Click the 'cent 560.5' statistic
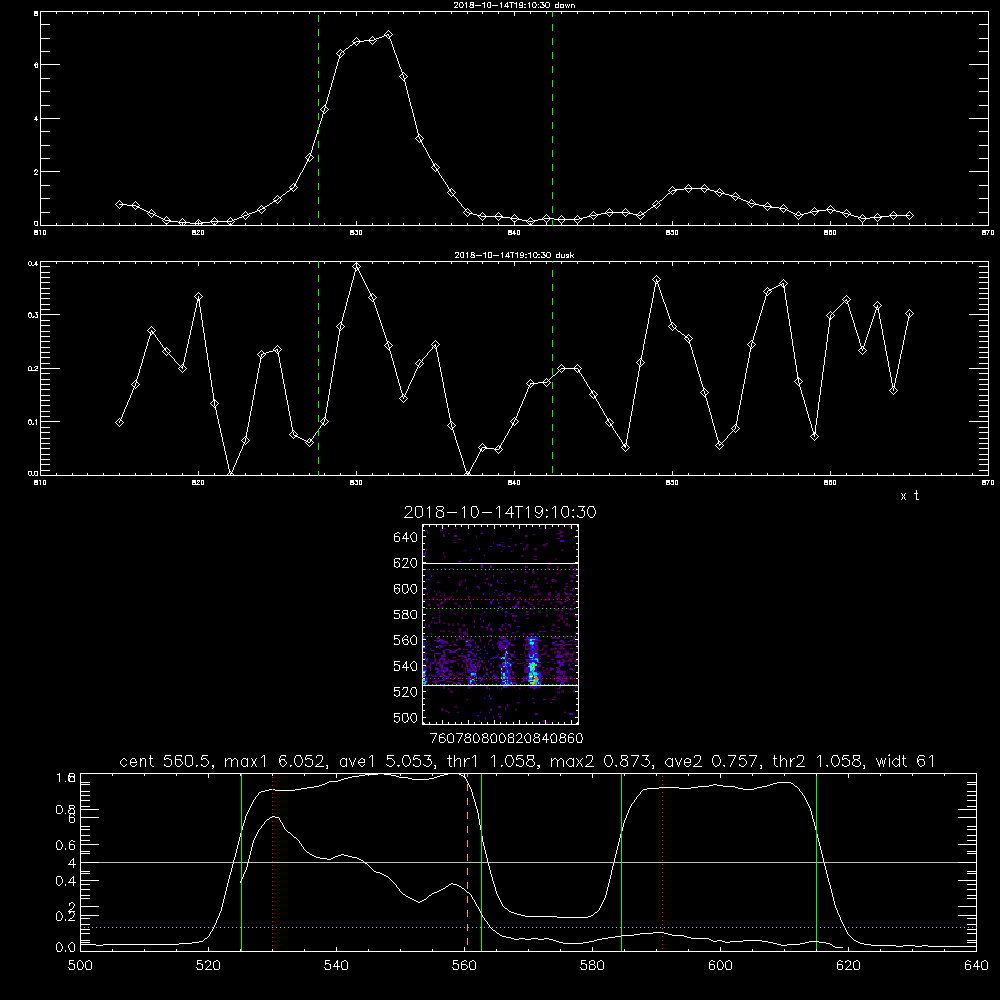The width and height of the screenshot is (1000, 1000). tap(166, 761)
